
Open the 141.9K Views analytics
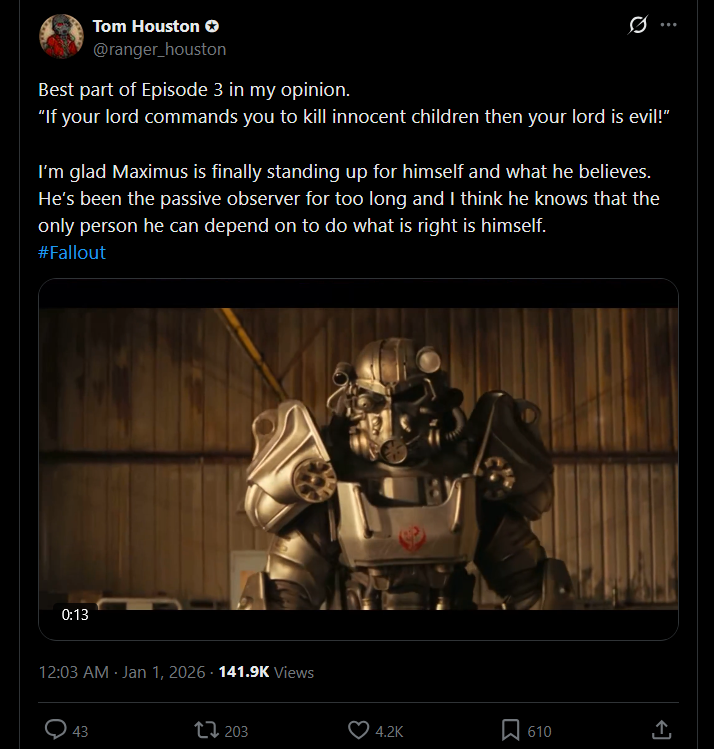[x=265, y=672]
